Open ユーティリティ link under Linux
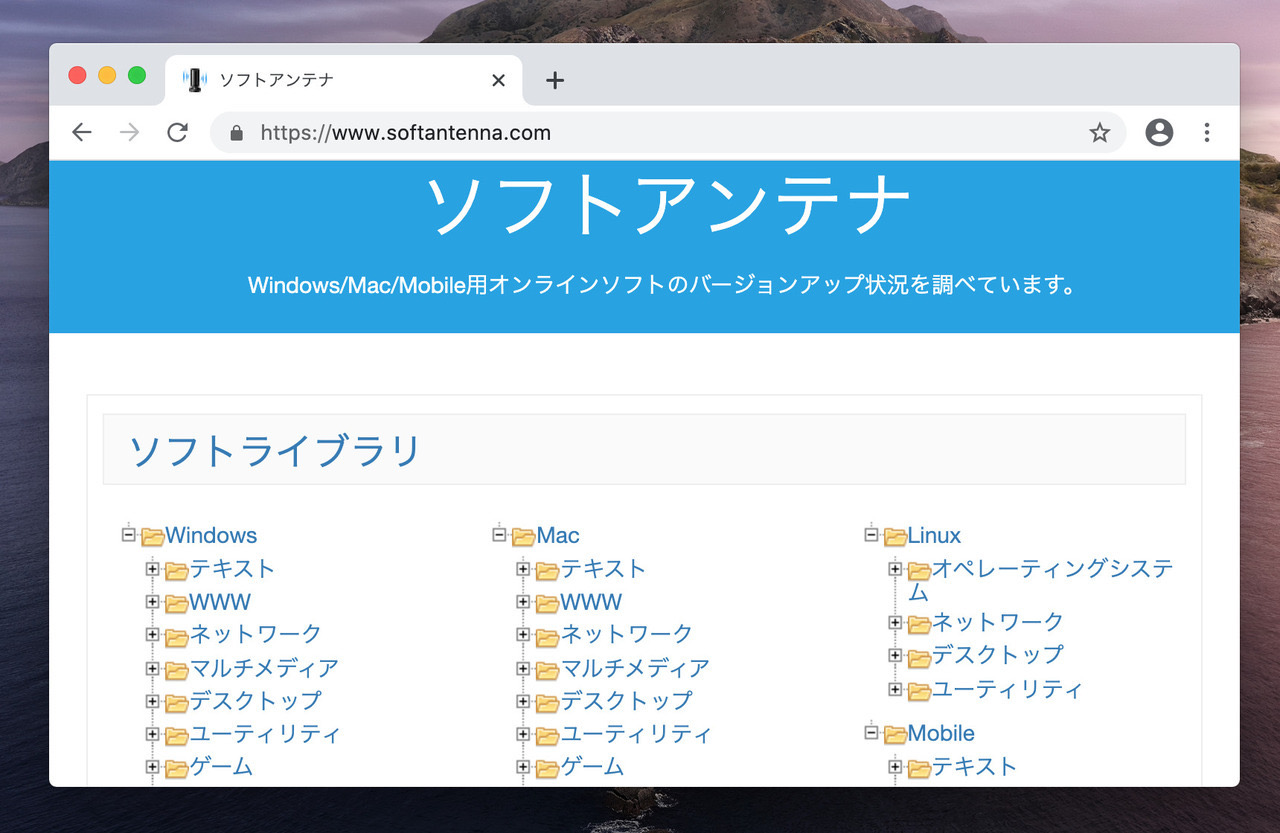The width and height of the screenshot is (1280, 833). [1007, 688]
